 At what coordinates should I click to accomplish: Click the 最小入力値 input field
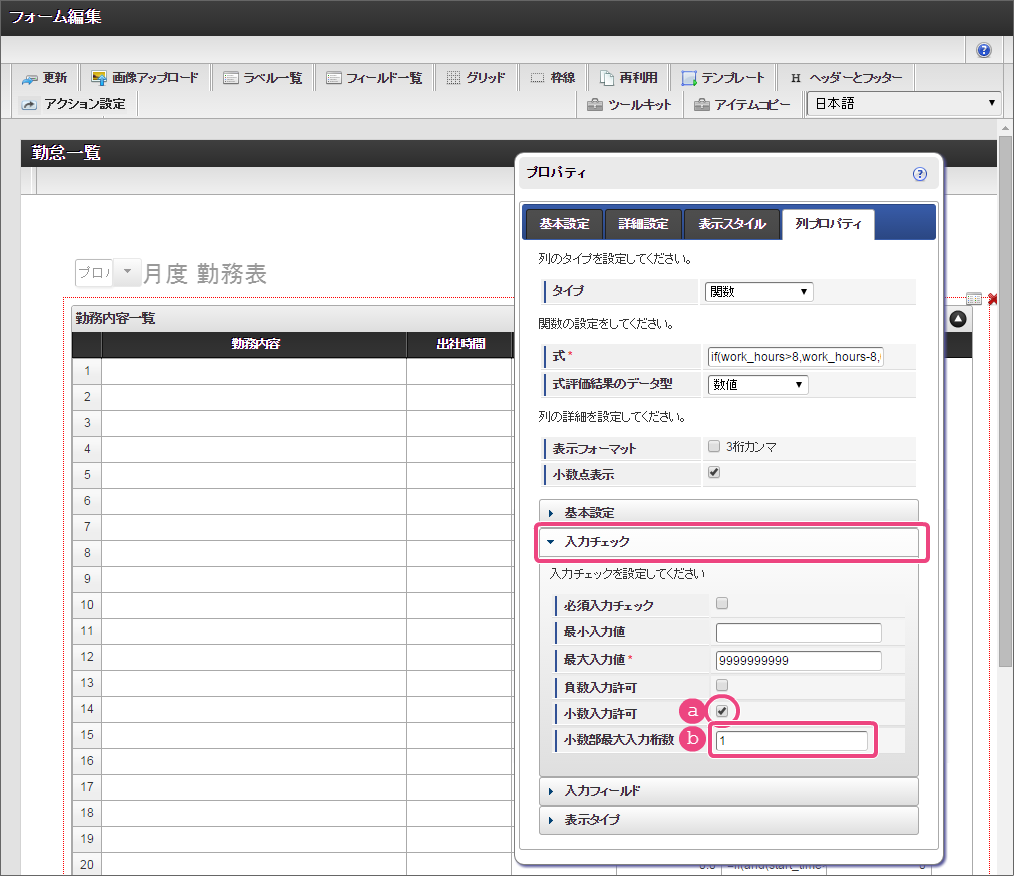798,632
